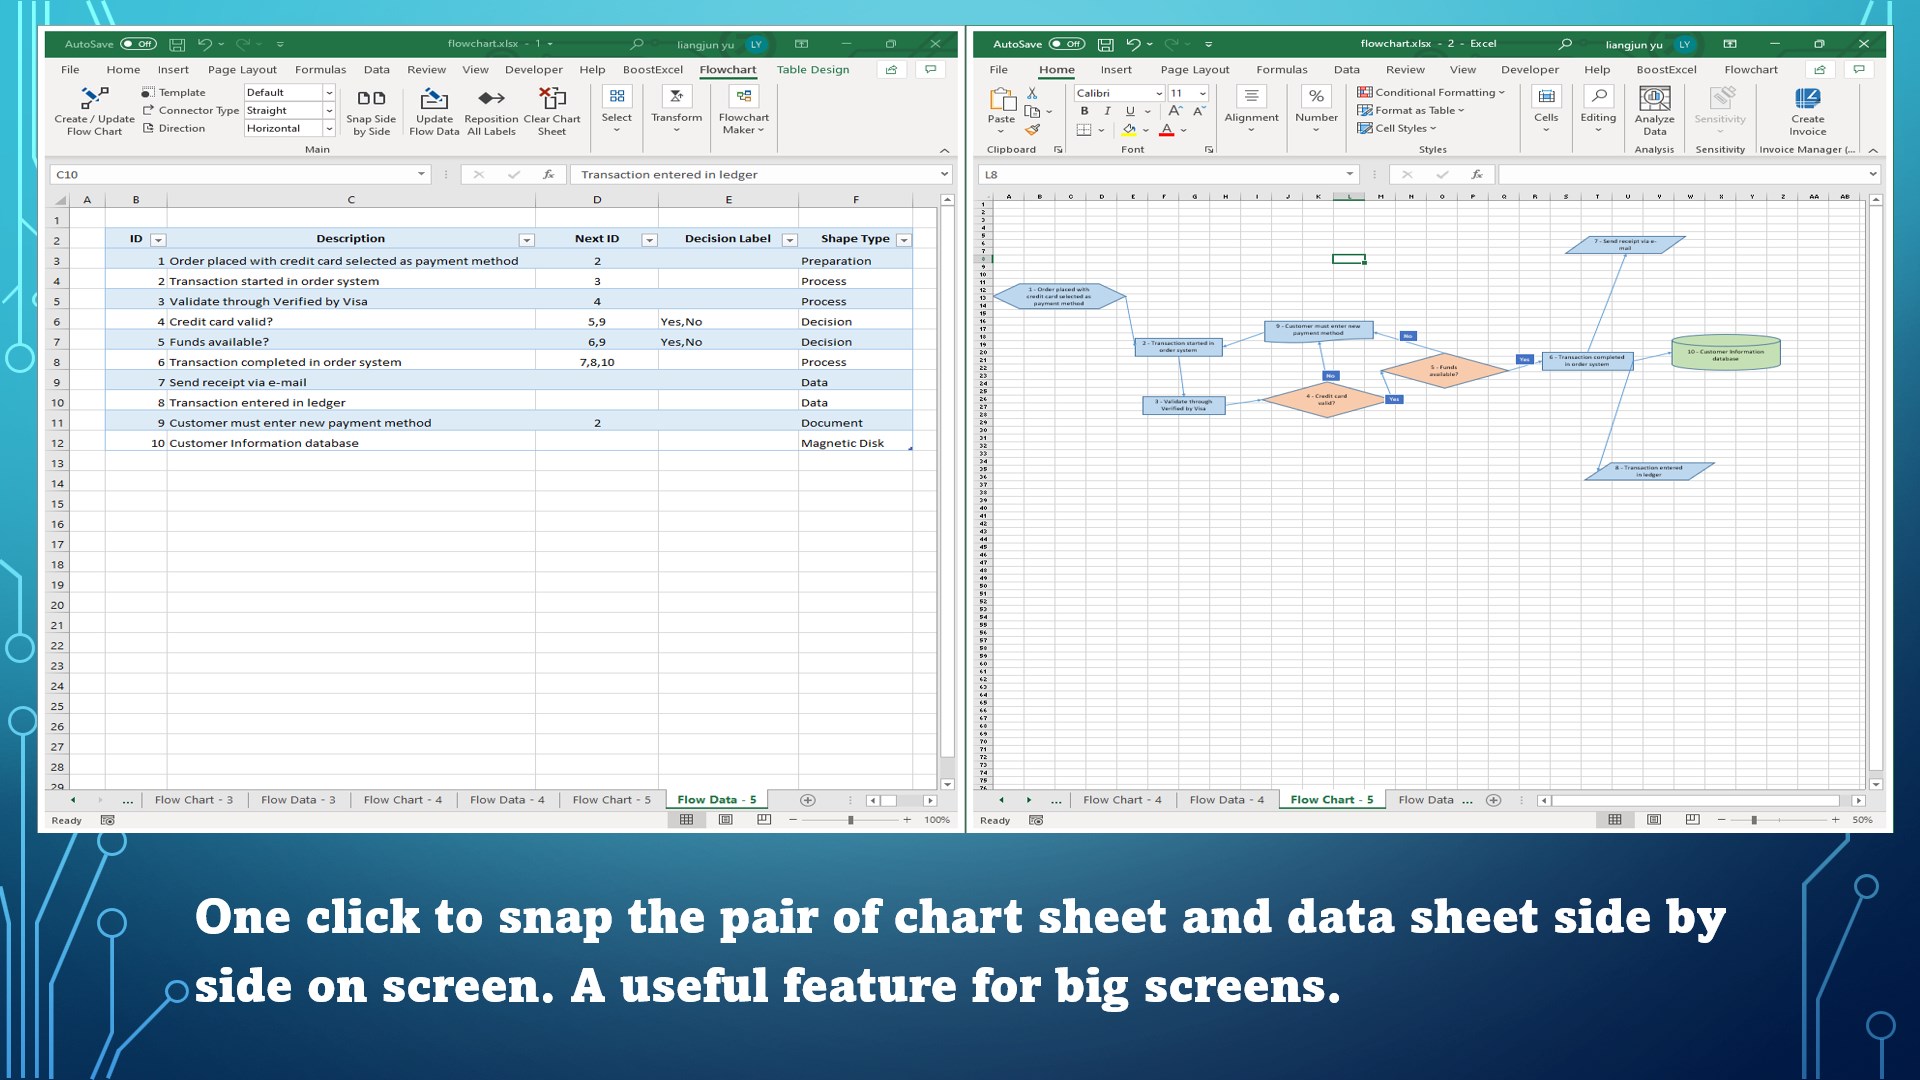Toggle bold formatting in right window
Screen dimensions: 1920x1080
click(x=1084, y=111)
